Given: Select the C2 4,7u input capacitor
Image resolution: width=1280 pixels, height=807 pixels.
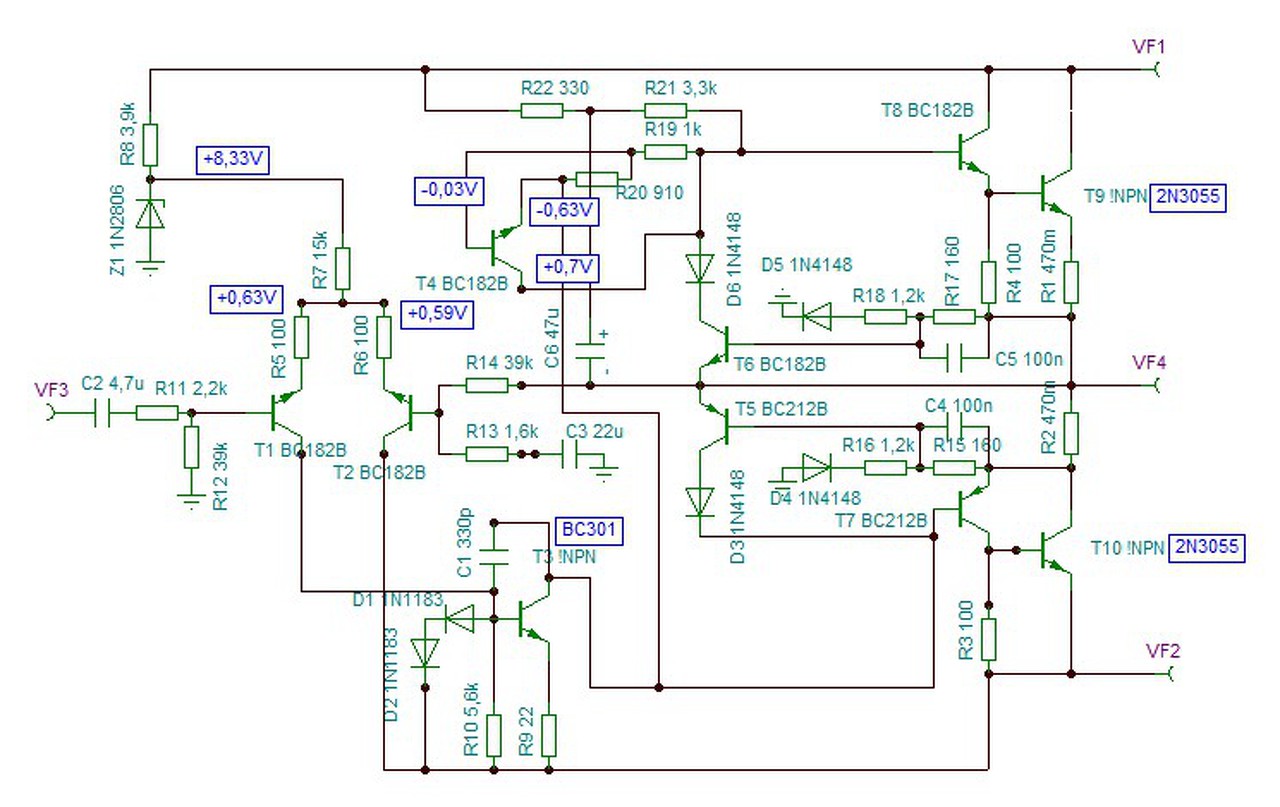Looking at the screenshot, I should pyautogui.click(x=105, y=412).
